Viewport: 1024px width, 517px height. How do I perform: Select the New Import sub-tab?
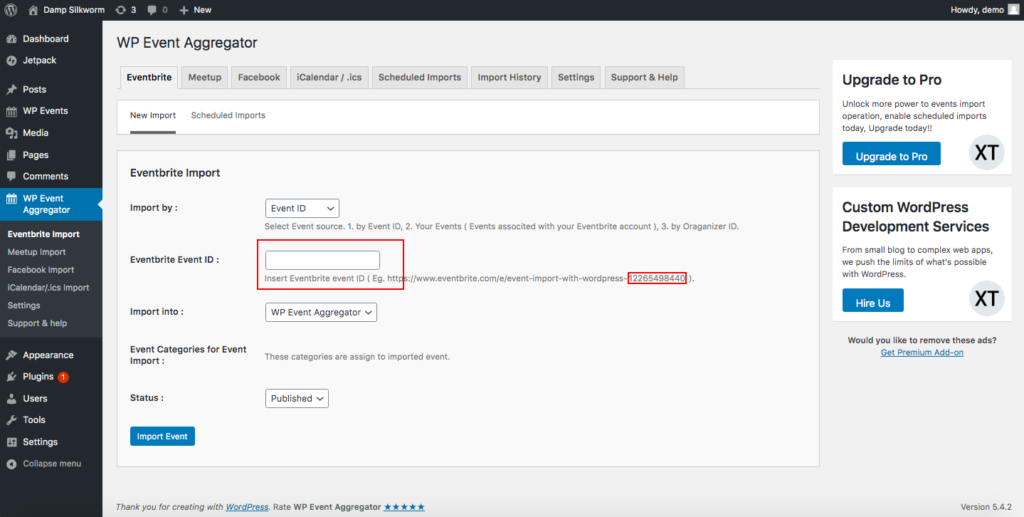(x=153, y=116)
